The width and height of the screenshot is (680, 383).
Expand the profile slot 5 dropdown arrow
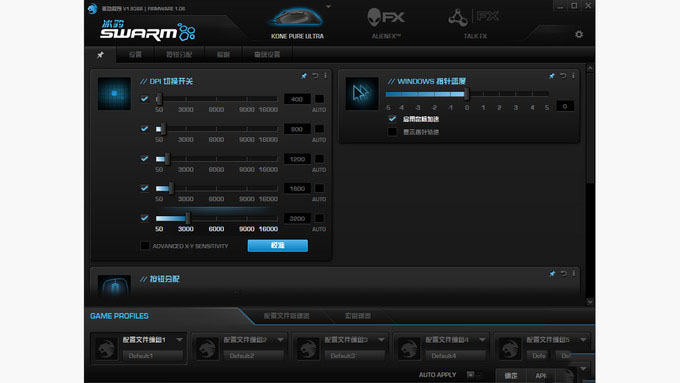[583, 340]
